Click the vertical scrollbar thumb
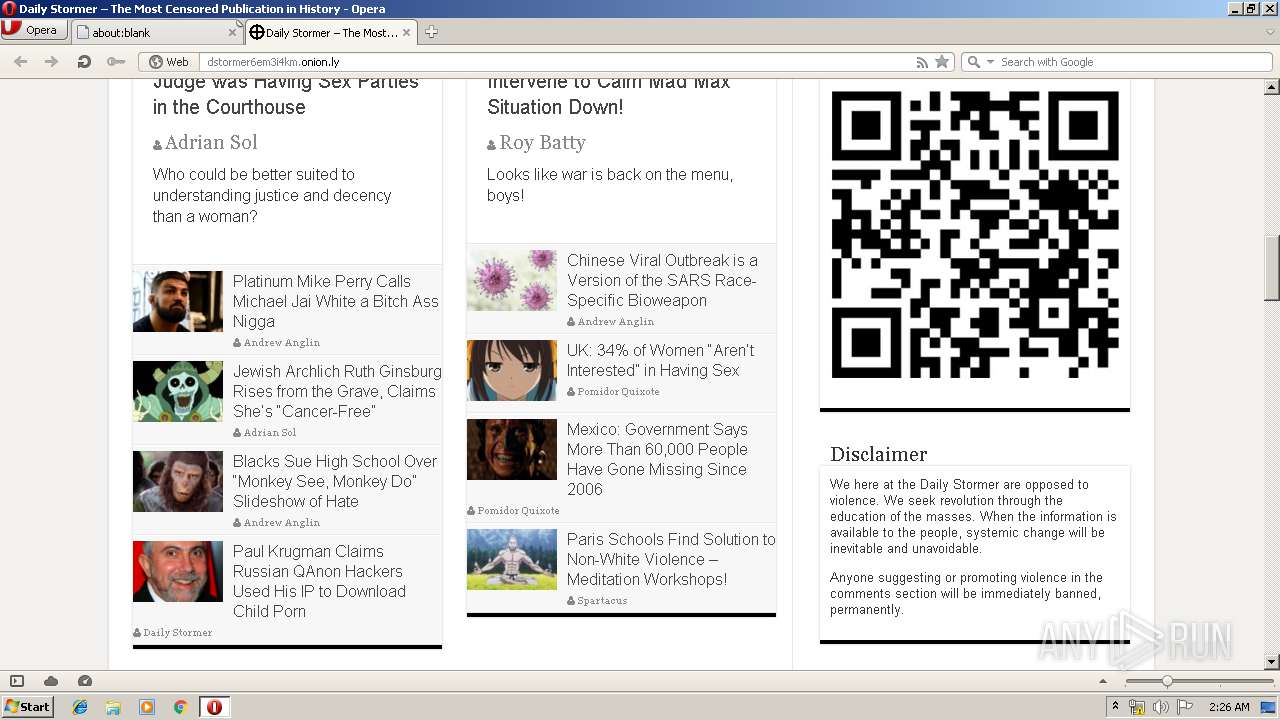Viewport: 1280px width, 720px height. (1272, 268)
